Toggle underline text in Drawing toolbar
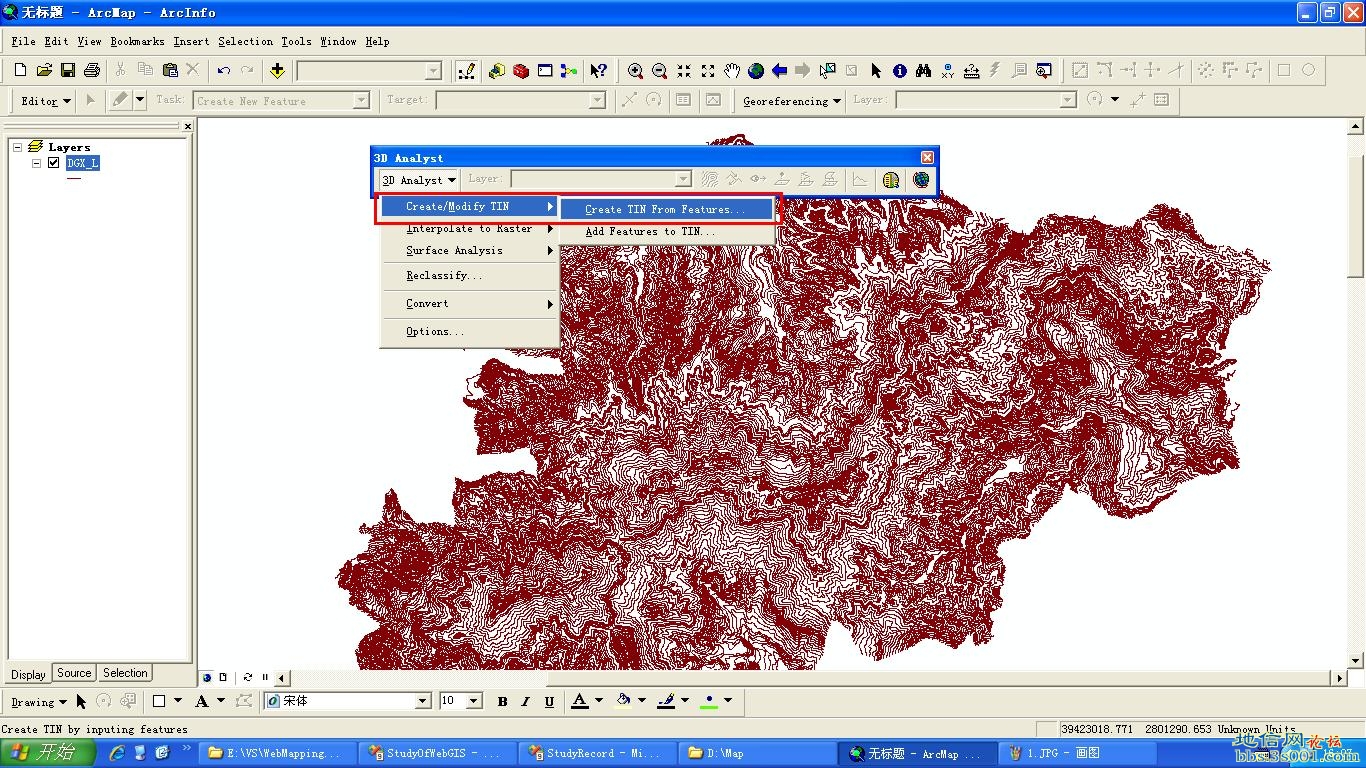The width and height of the screenshot is (1366, 768). [549, 702]
